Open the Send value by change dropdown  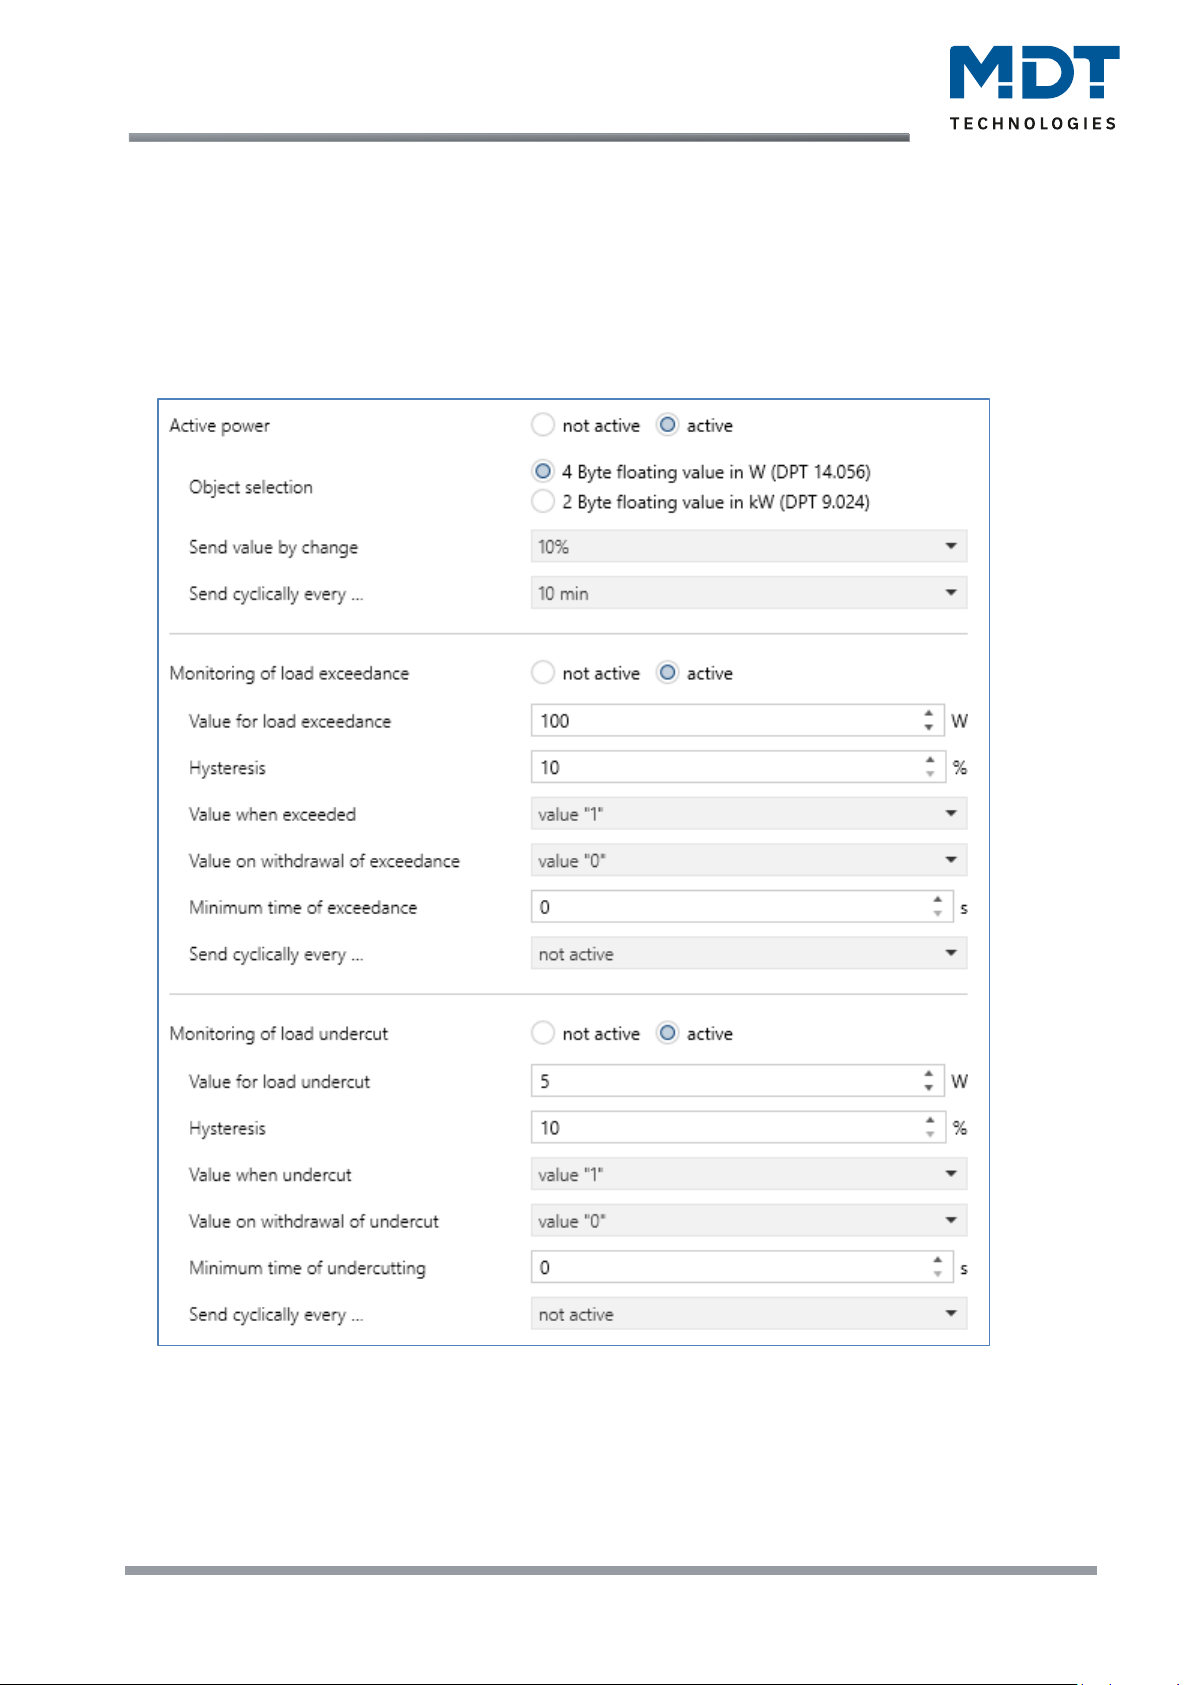click(x=749, y=547)
